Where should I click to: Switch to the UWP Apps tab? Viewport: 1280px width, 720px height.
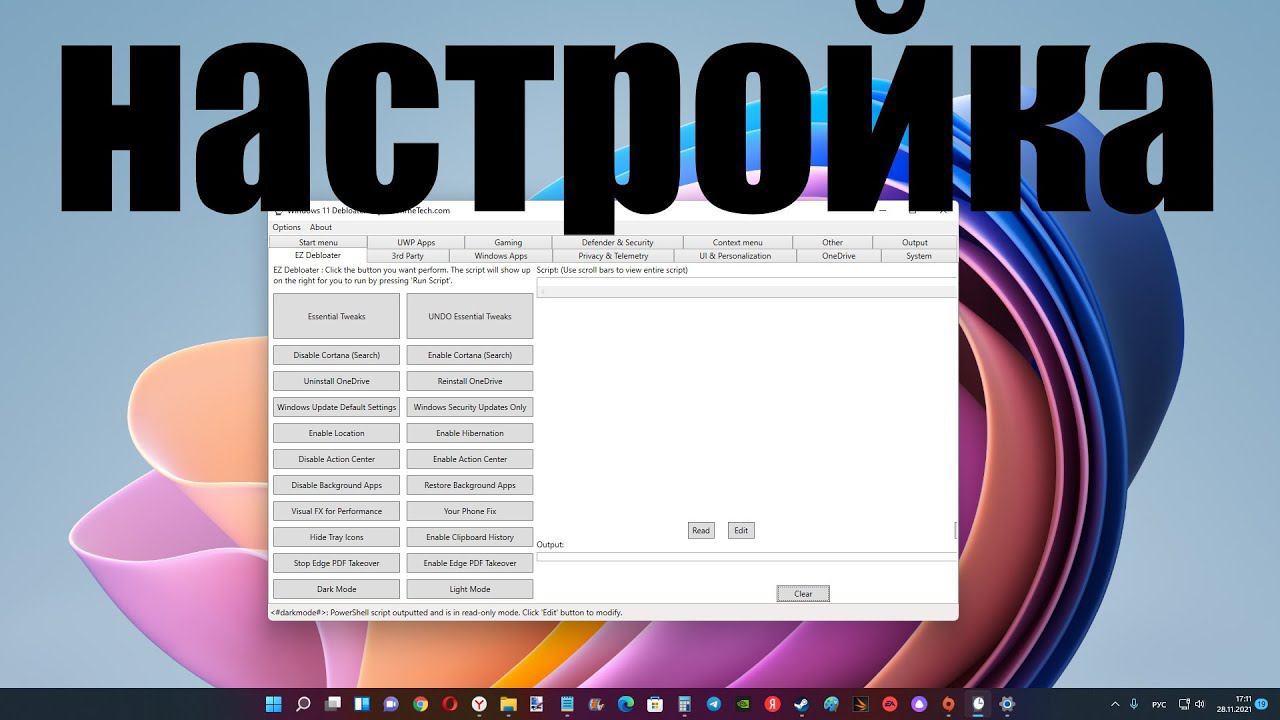(x=416, y=242)
